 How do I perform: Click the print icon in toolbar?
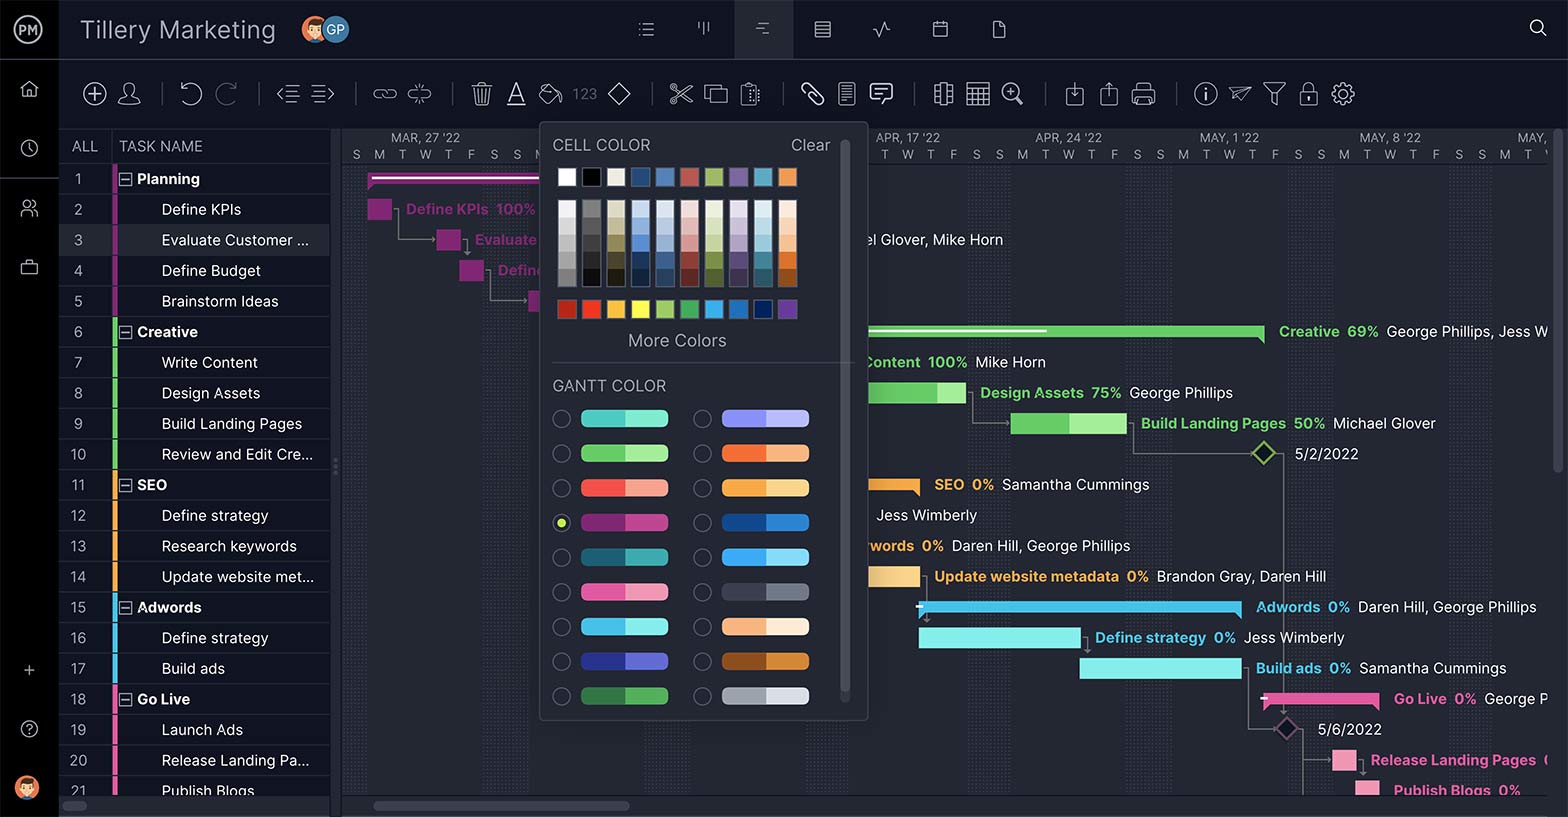pos(1143,94)
